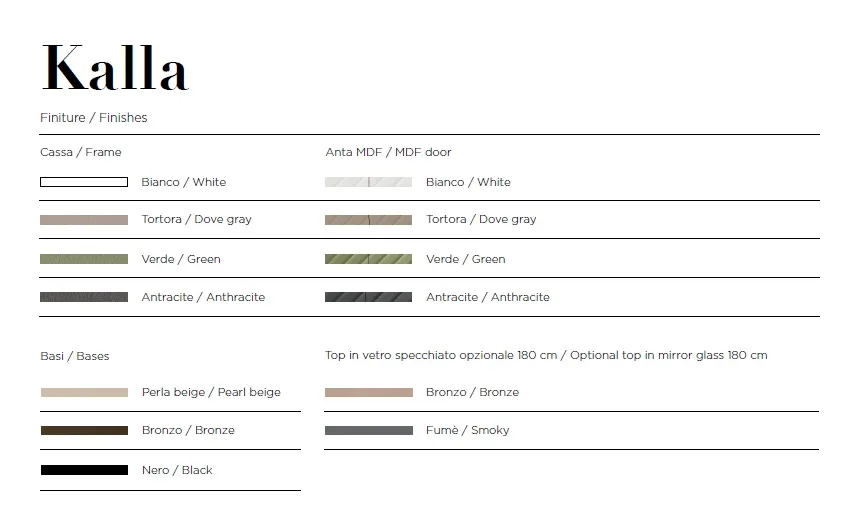Image resolution: width=845 pixels, height=529 pixels.
Task: Pick the Frame Anthracite swatch
Action: click(x=84, y=297)
